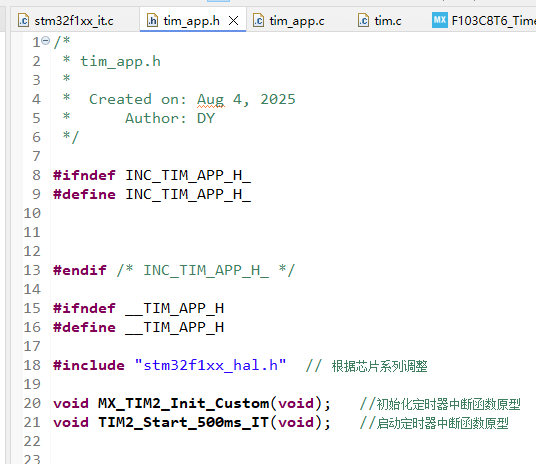Click the MX icon on F103C8T6 tab
The image size is (536, 464).
[x=440, y=20]
